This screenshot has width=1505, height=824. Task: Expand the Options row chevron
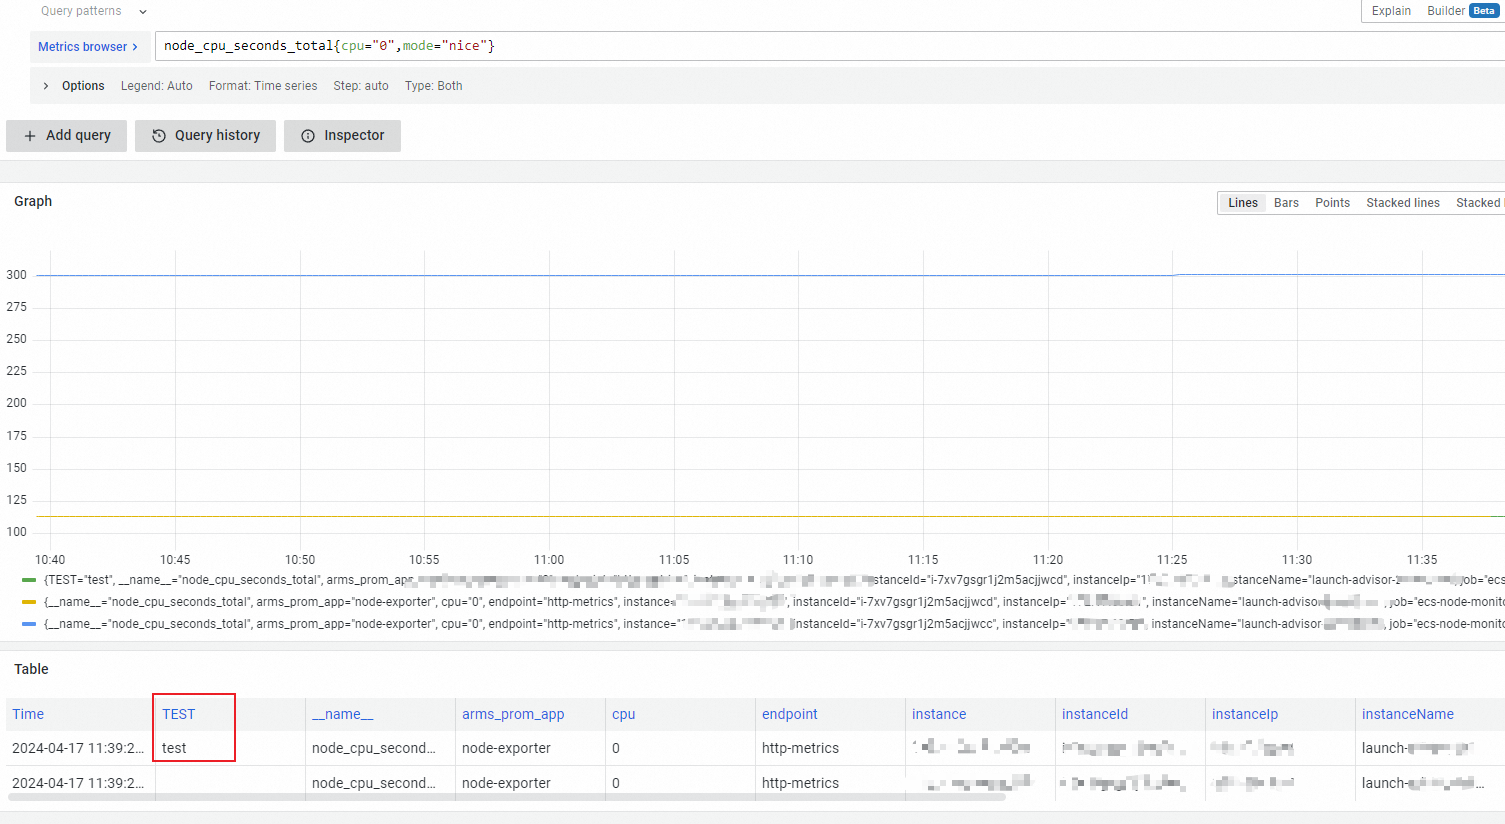(x=46, y=86)
